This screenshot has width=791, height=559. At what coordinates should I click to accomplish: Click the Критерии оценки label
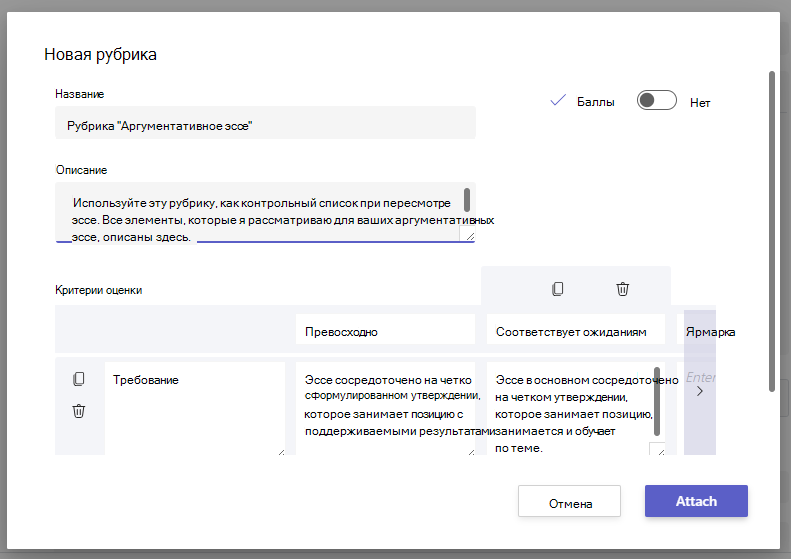pos(98,290)
